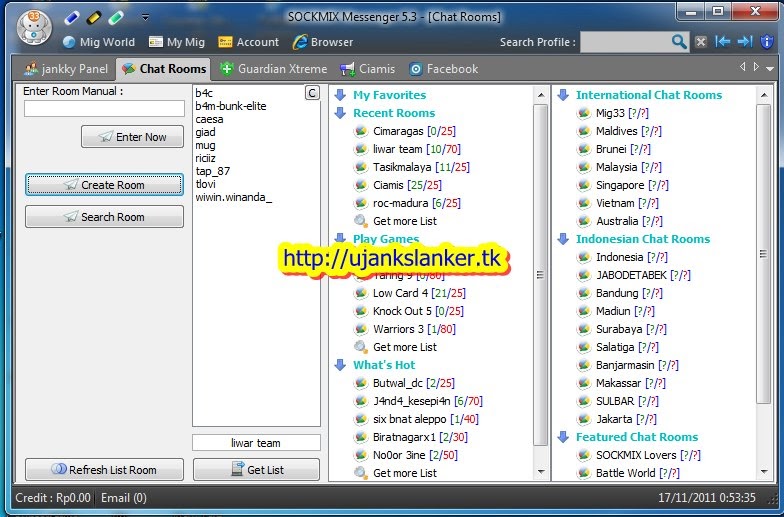This screenshot has height=517, width=784.
Task: Click the Search Room button
Action: [x=104, y=217]
